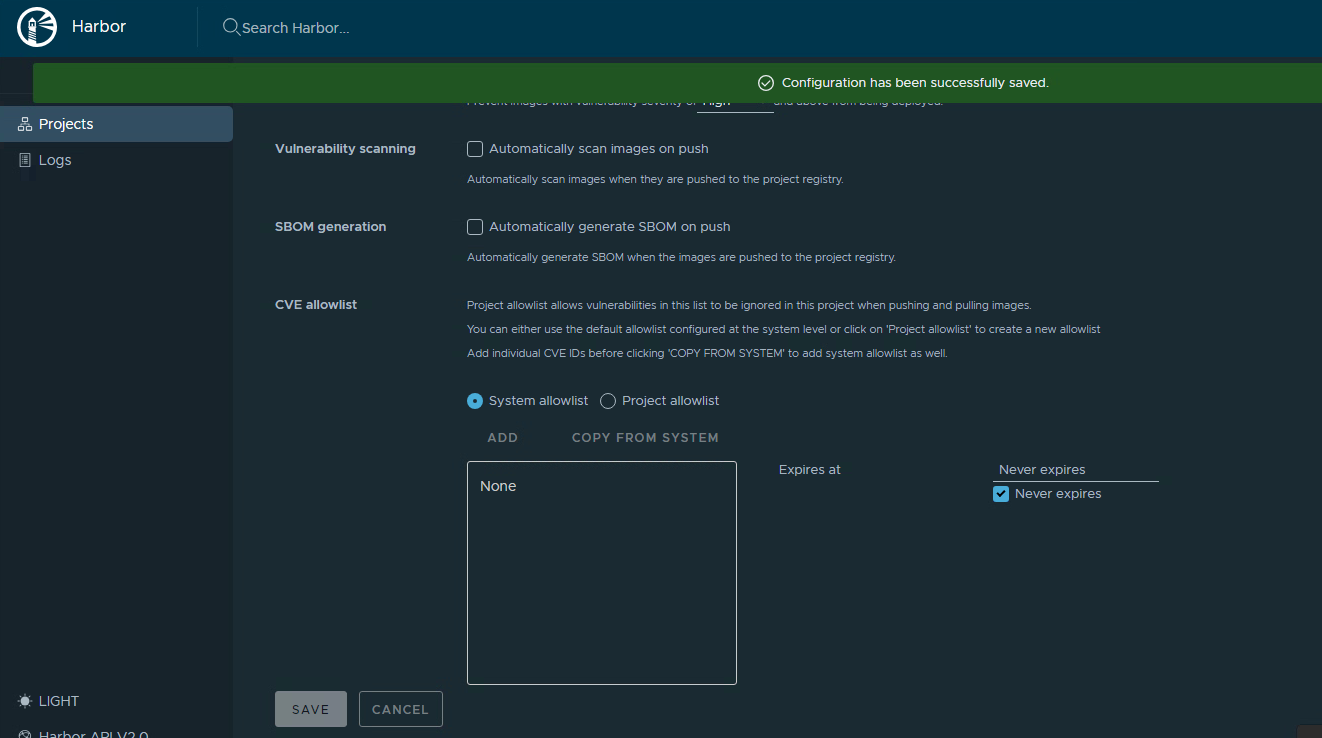Click the Expires at date field
The height and width of the screenshot is (738, 1322).
click(x=1076, y=470)
